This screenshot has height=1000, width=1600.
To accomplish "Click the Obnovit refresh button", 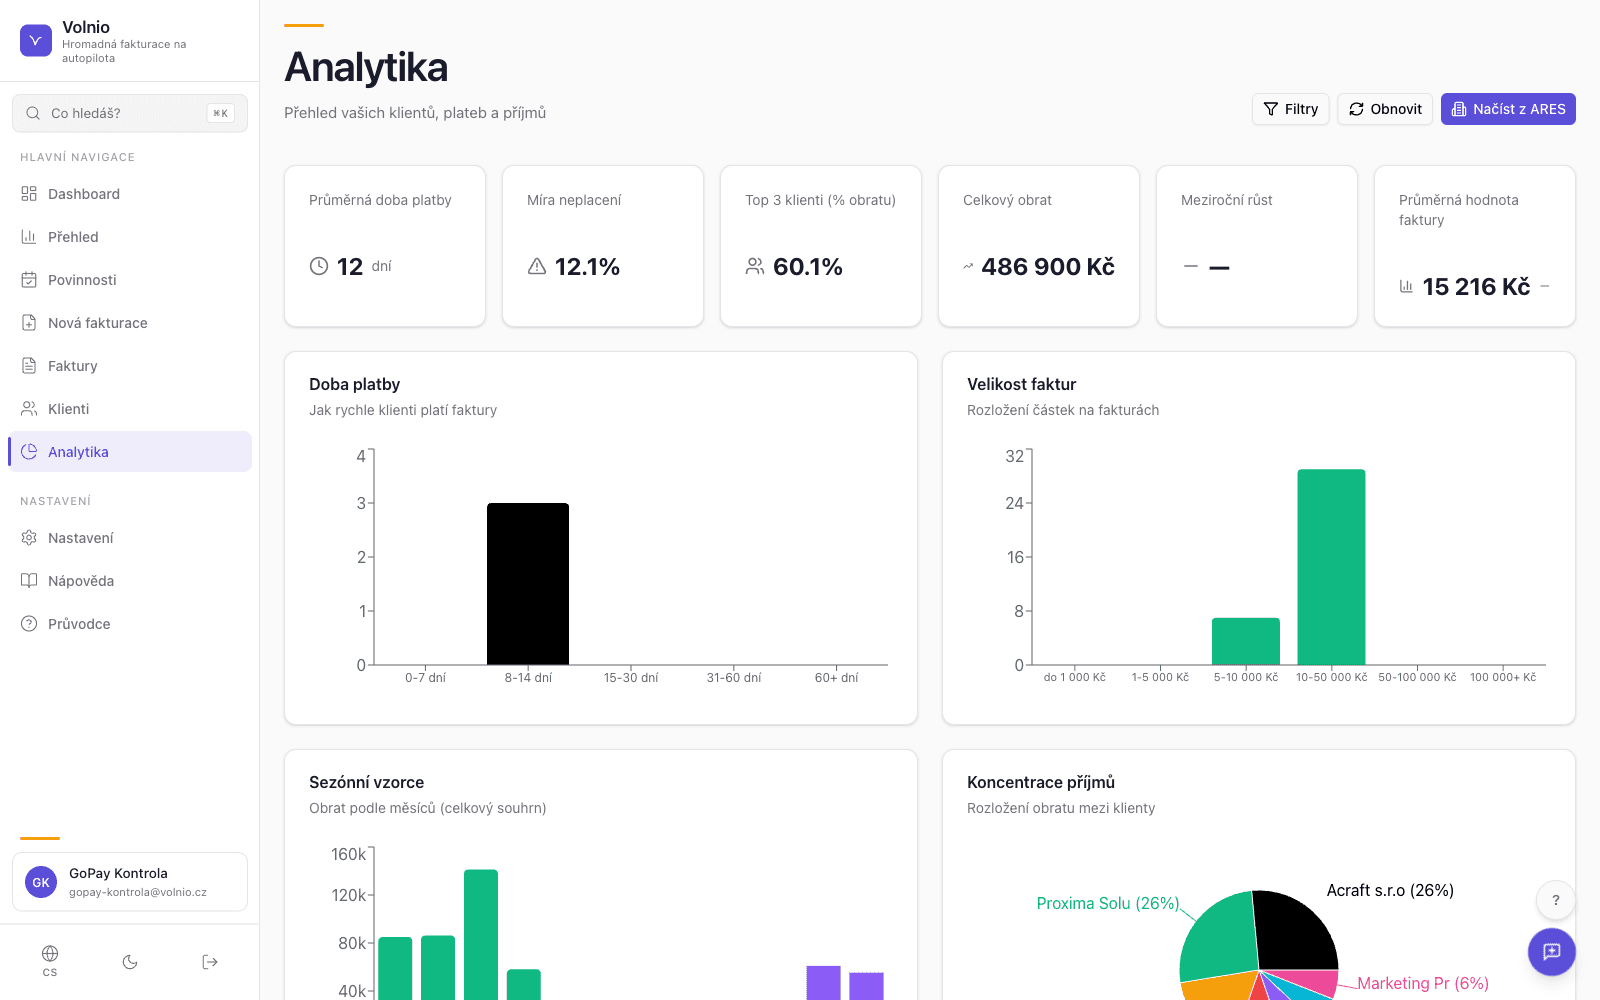I will click(x=1385, y=109).
